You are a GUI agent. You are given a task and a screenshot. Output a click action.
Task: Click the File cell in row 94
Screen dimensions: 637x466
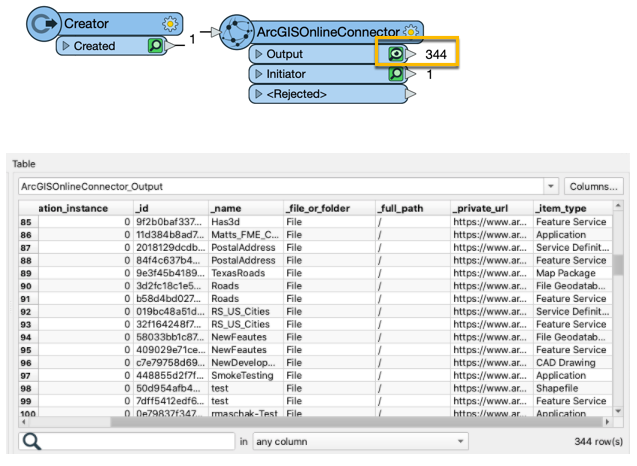(x=329, y=337)
